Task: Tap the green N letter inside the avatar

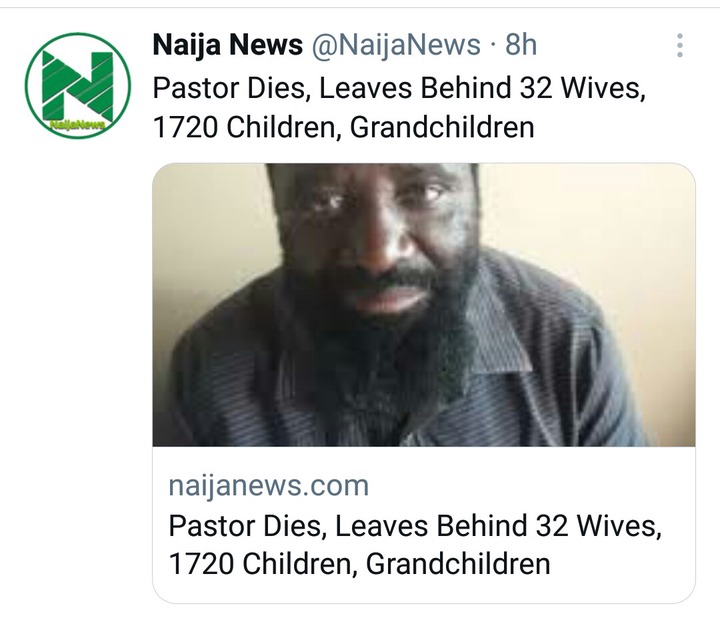Action: [x=77, y=84]
